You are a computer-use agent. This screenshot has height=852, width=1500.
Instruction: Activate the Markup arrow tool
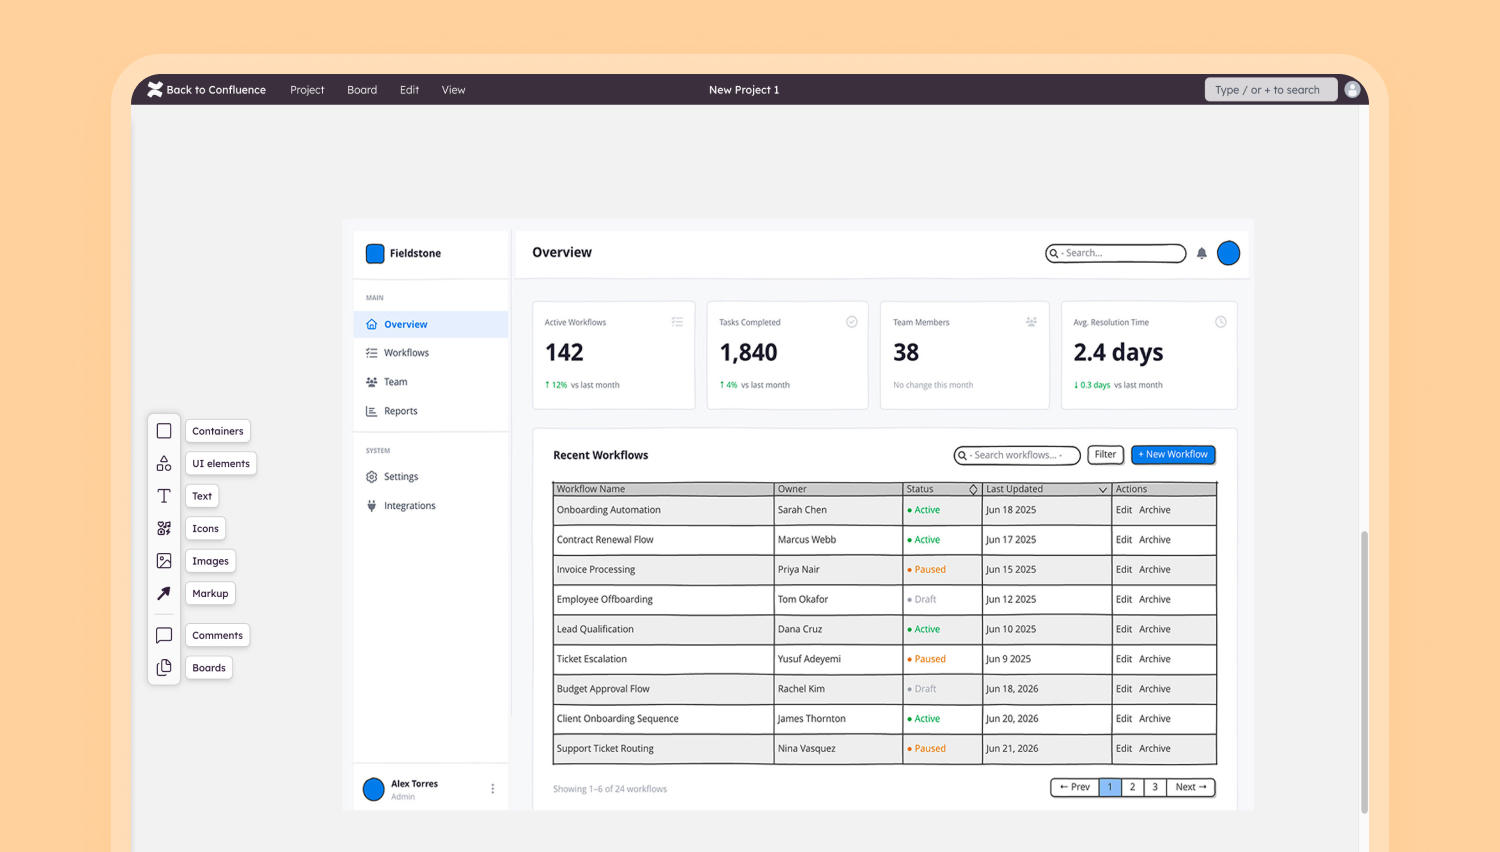point(164,593)
